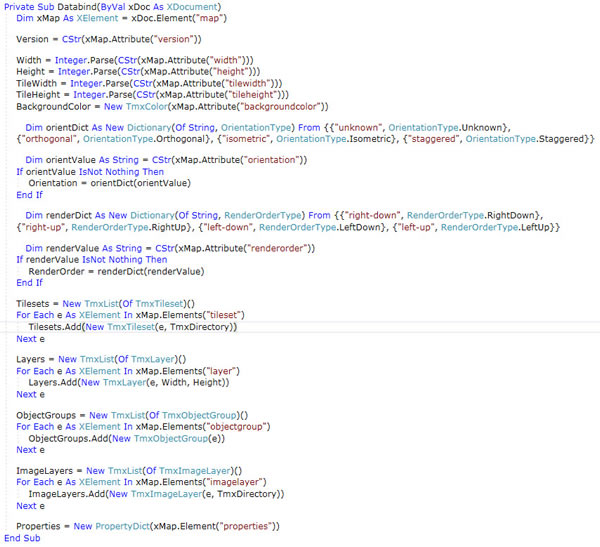Click the 'Dim orientValue As String' line
600x547 pixels.
point(166,160)
